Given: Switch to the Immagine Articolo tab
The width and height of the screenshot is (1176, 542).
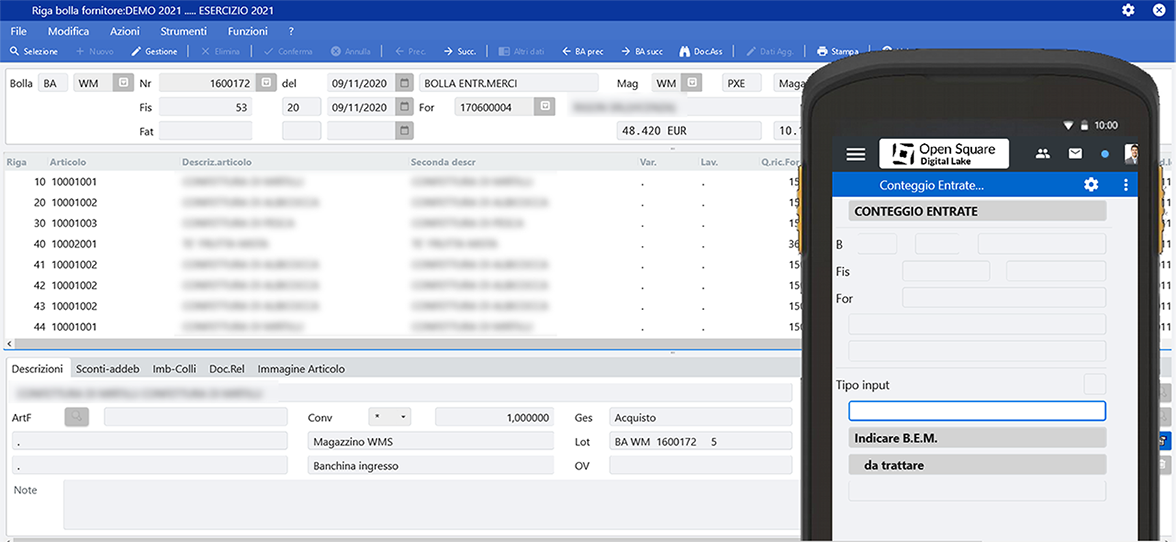Looking at the screenshot, I should [x=302, y=369].
